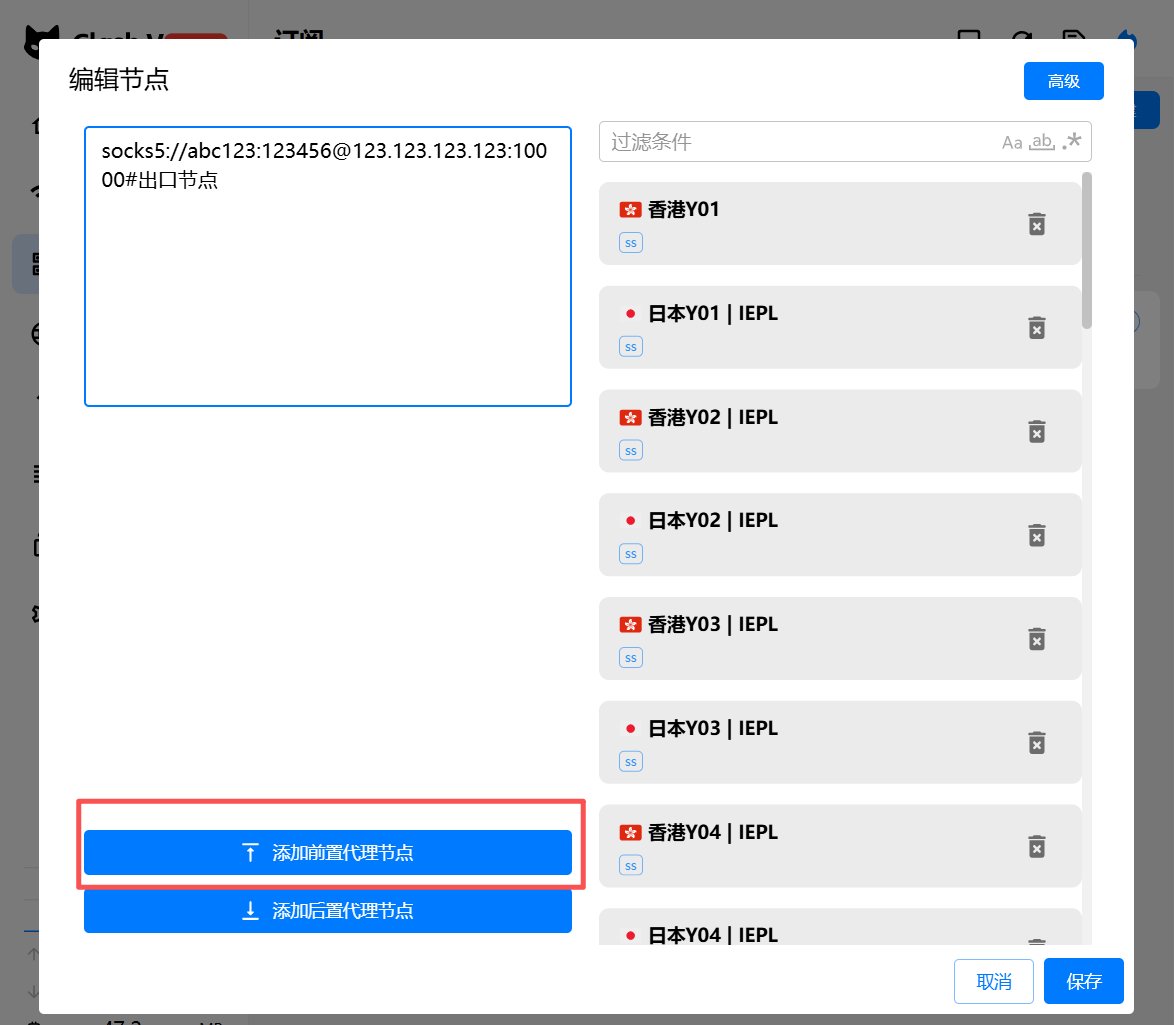Click 添加后置代理节点 button
This screenshot has width=1174, height=1025.
328,910
